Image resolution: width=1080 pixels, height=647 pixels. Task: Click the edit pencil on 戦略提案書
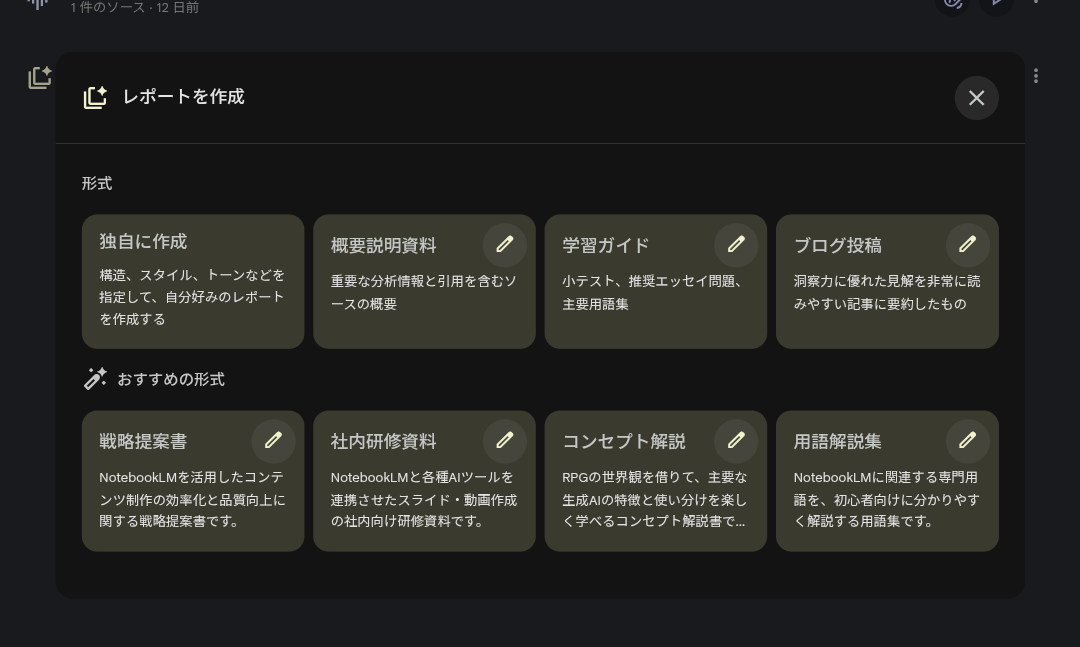click(273, 440)
